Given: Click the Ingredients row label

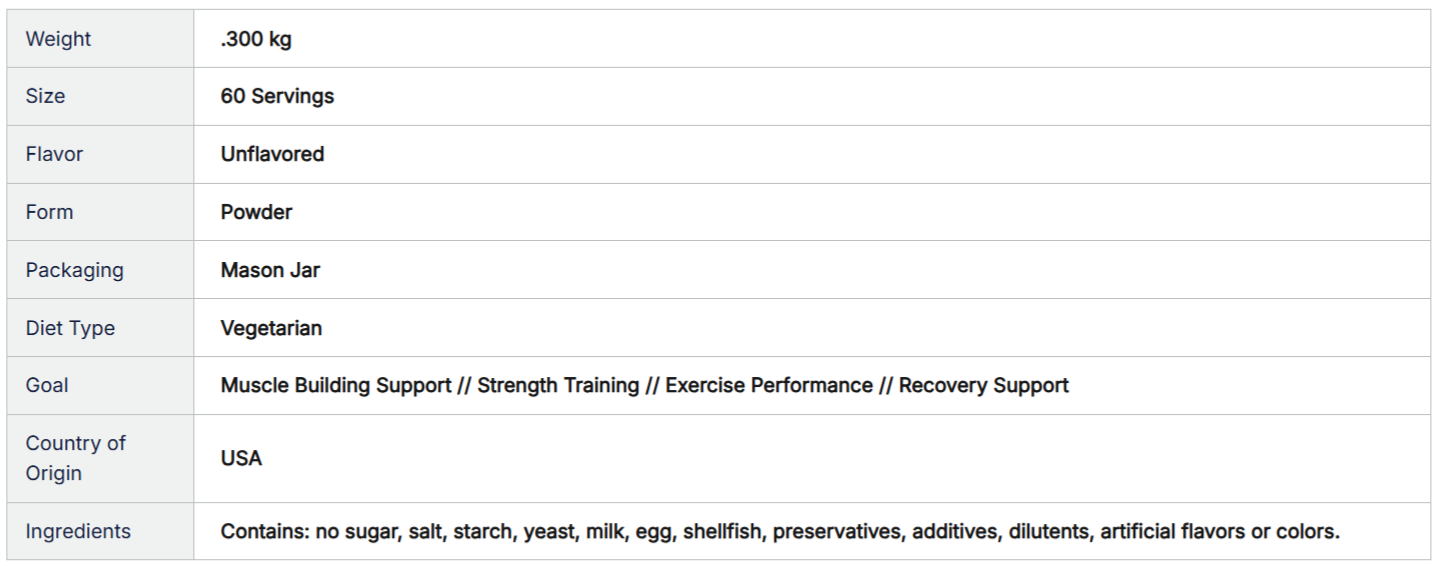Looking at the screenshot, I should pos(78,531).
